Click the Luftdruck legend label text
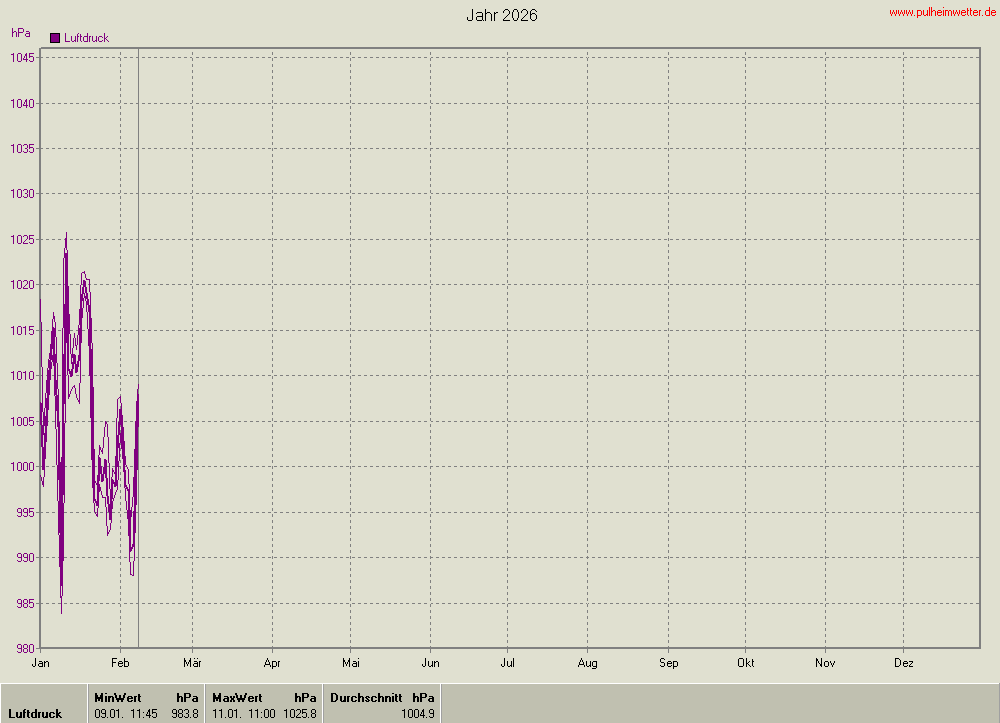 [86, 38]
